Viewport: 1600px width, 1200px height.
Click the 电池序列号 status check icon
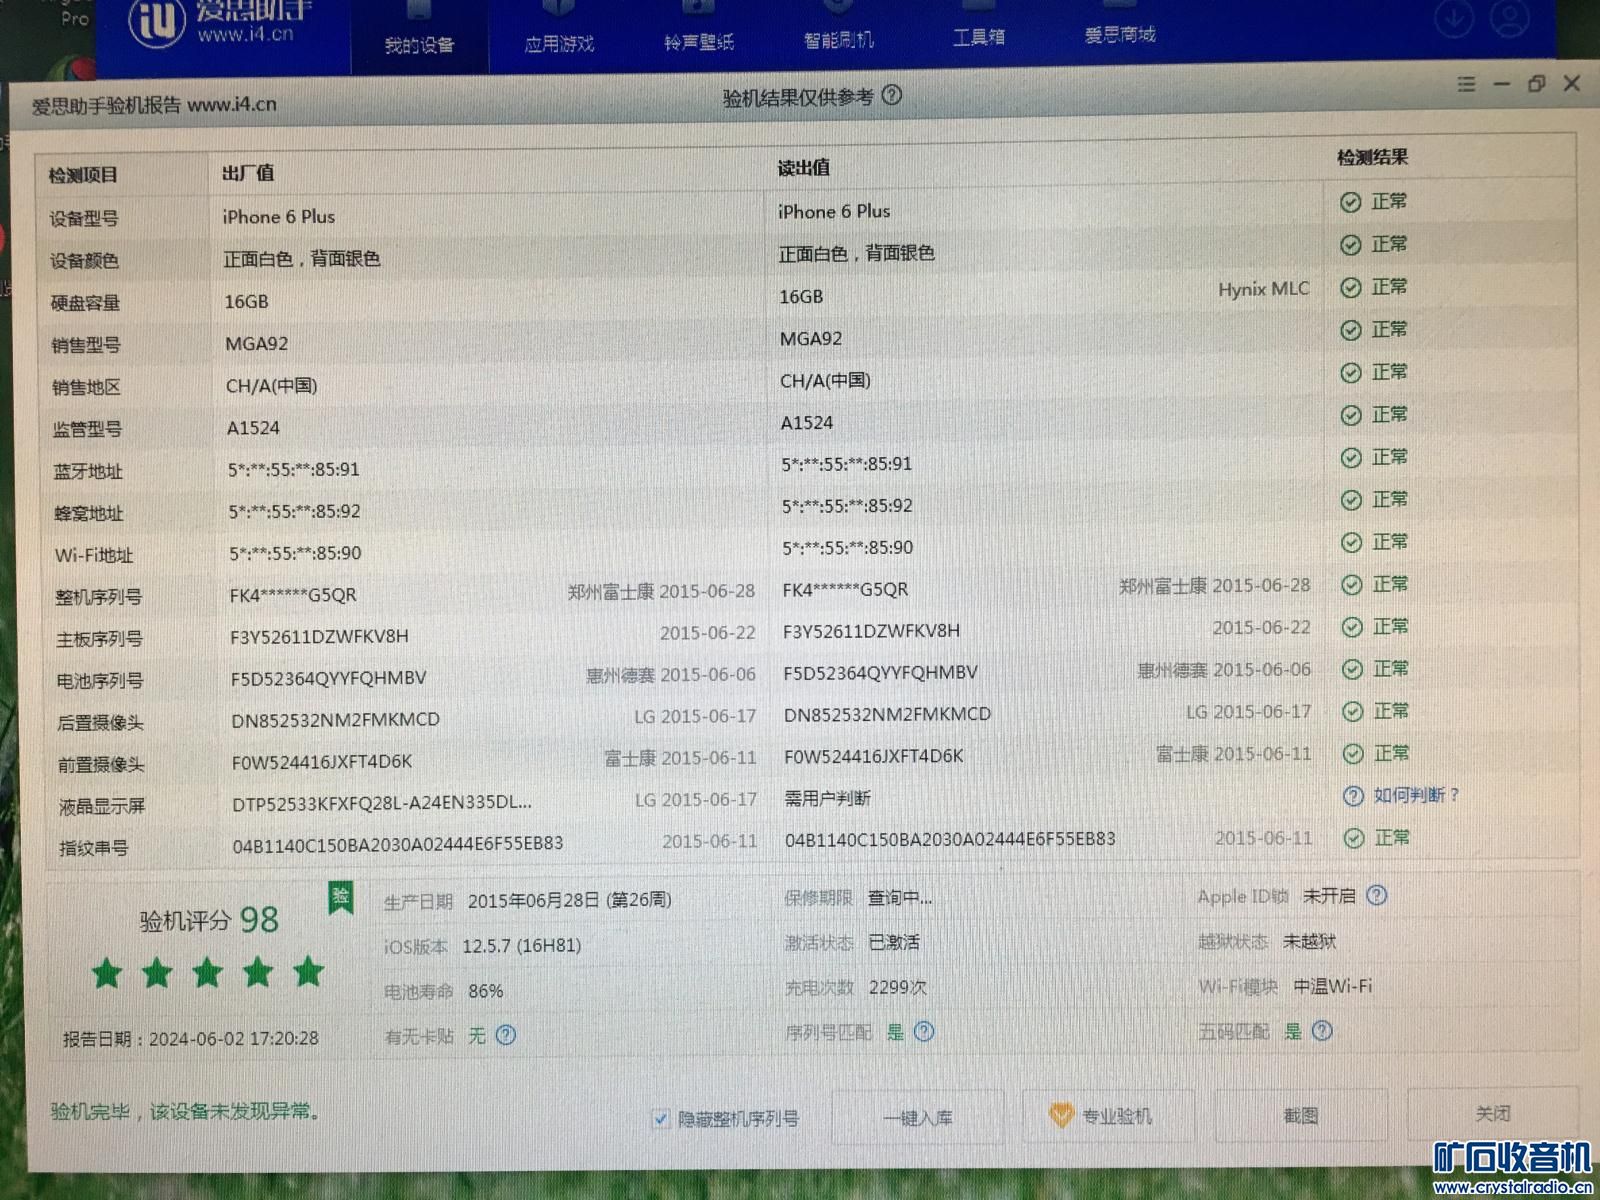(x=1352, y=669)
